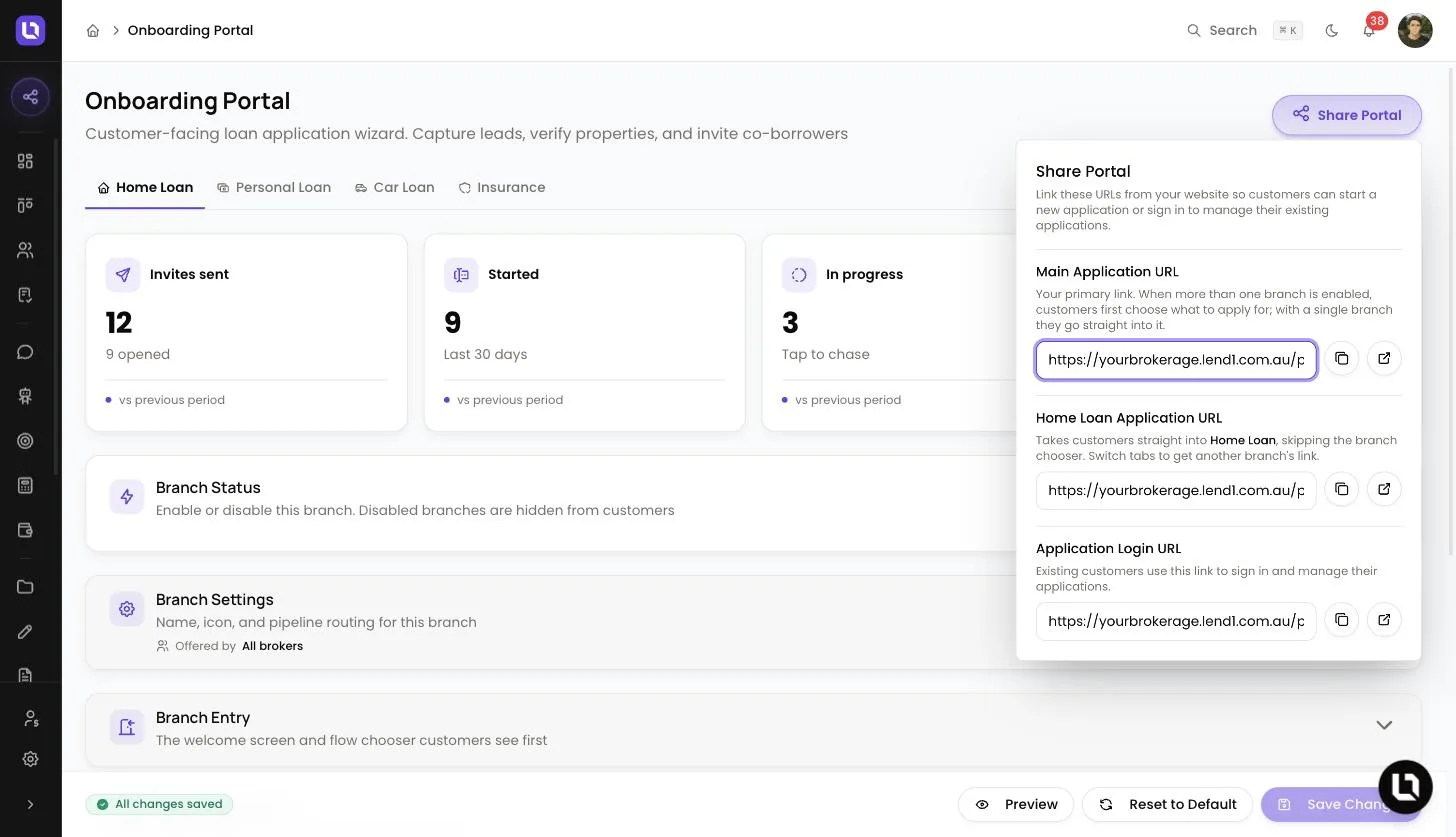Open the calculator icon in sidebar
The height and width of the screenshot is (837, 1456).
(x=26, y=485)
